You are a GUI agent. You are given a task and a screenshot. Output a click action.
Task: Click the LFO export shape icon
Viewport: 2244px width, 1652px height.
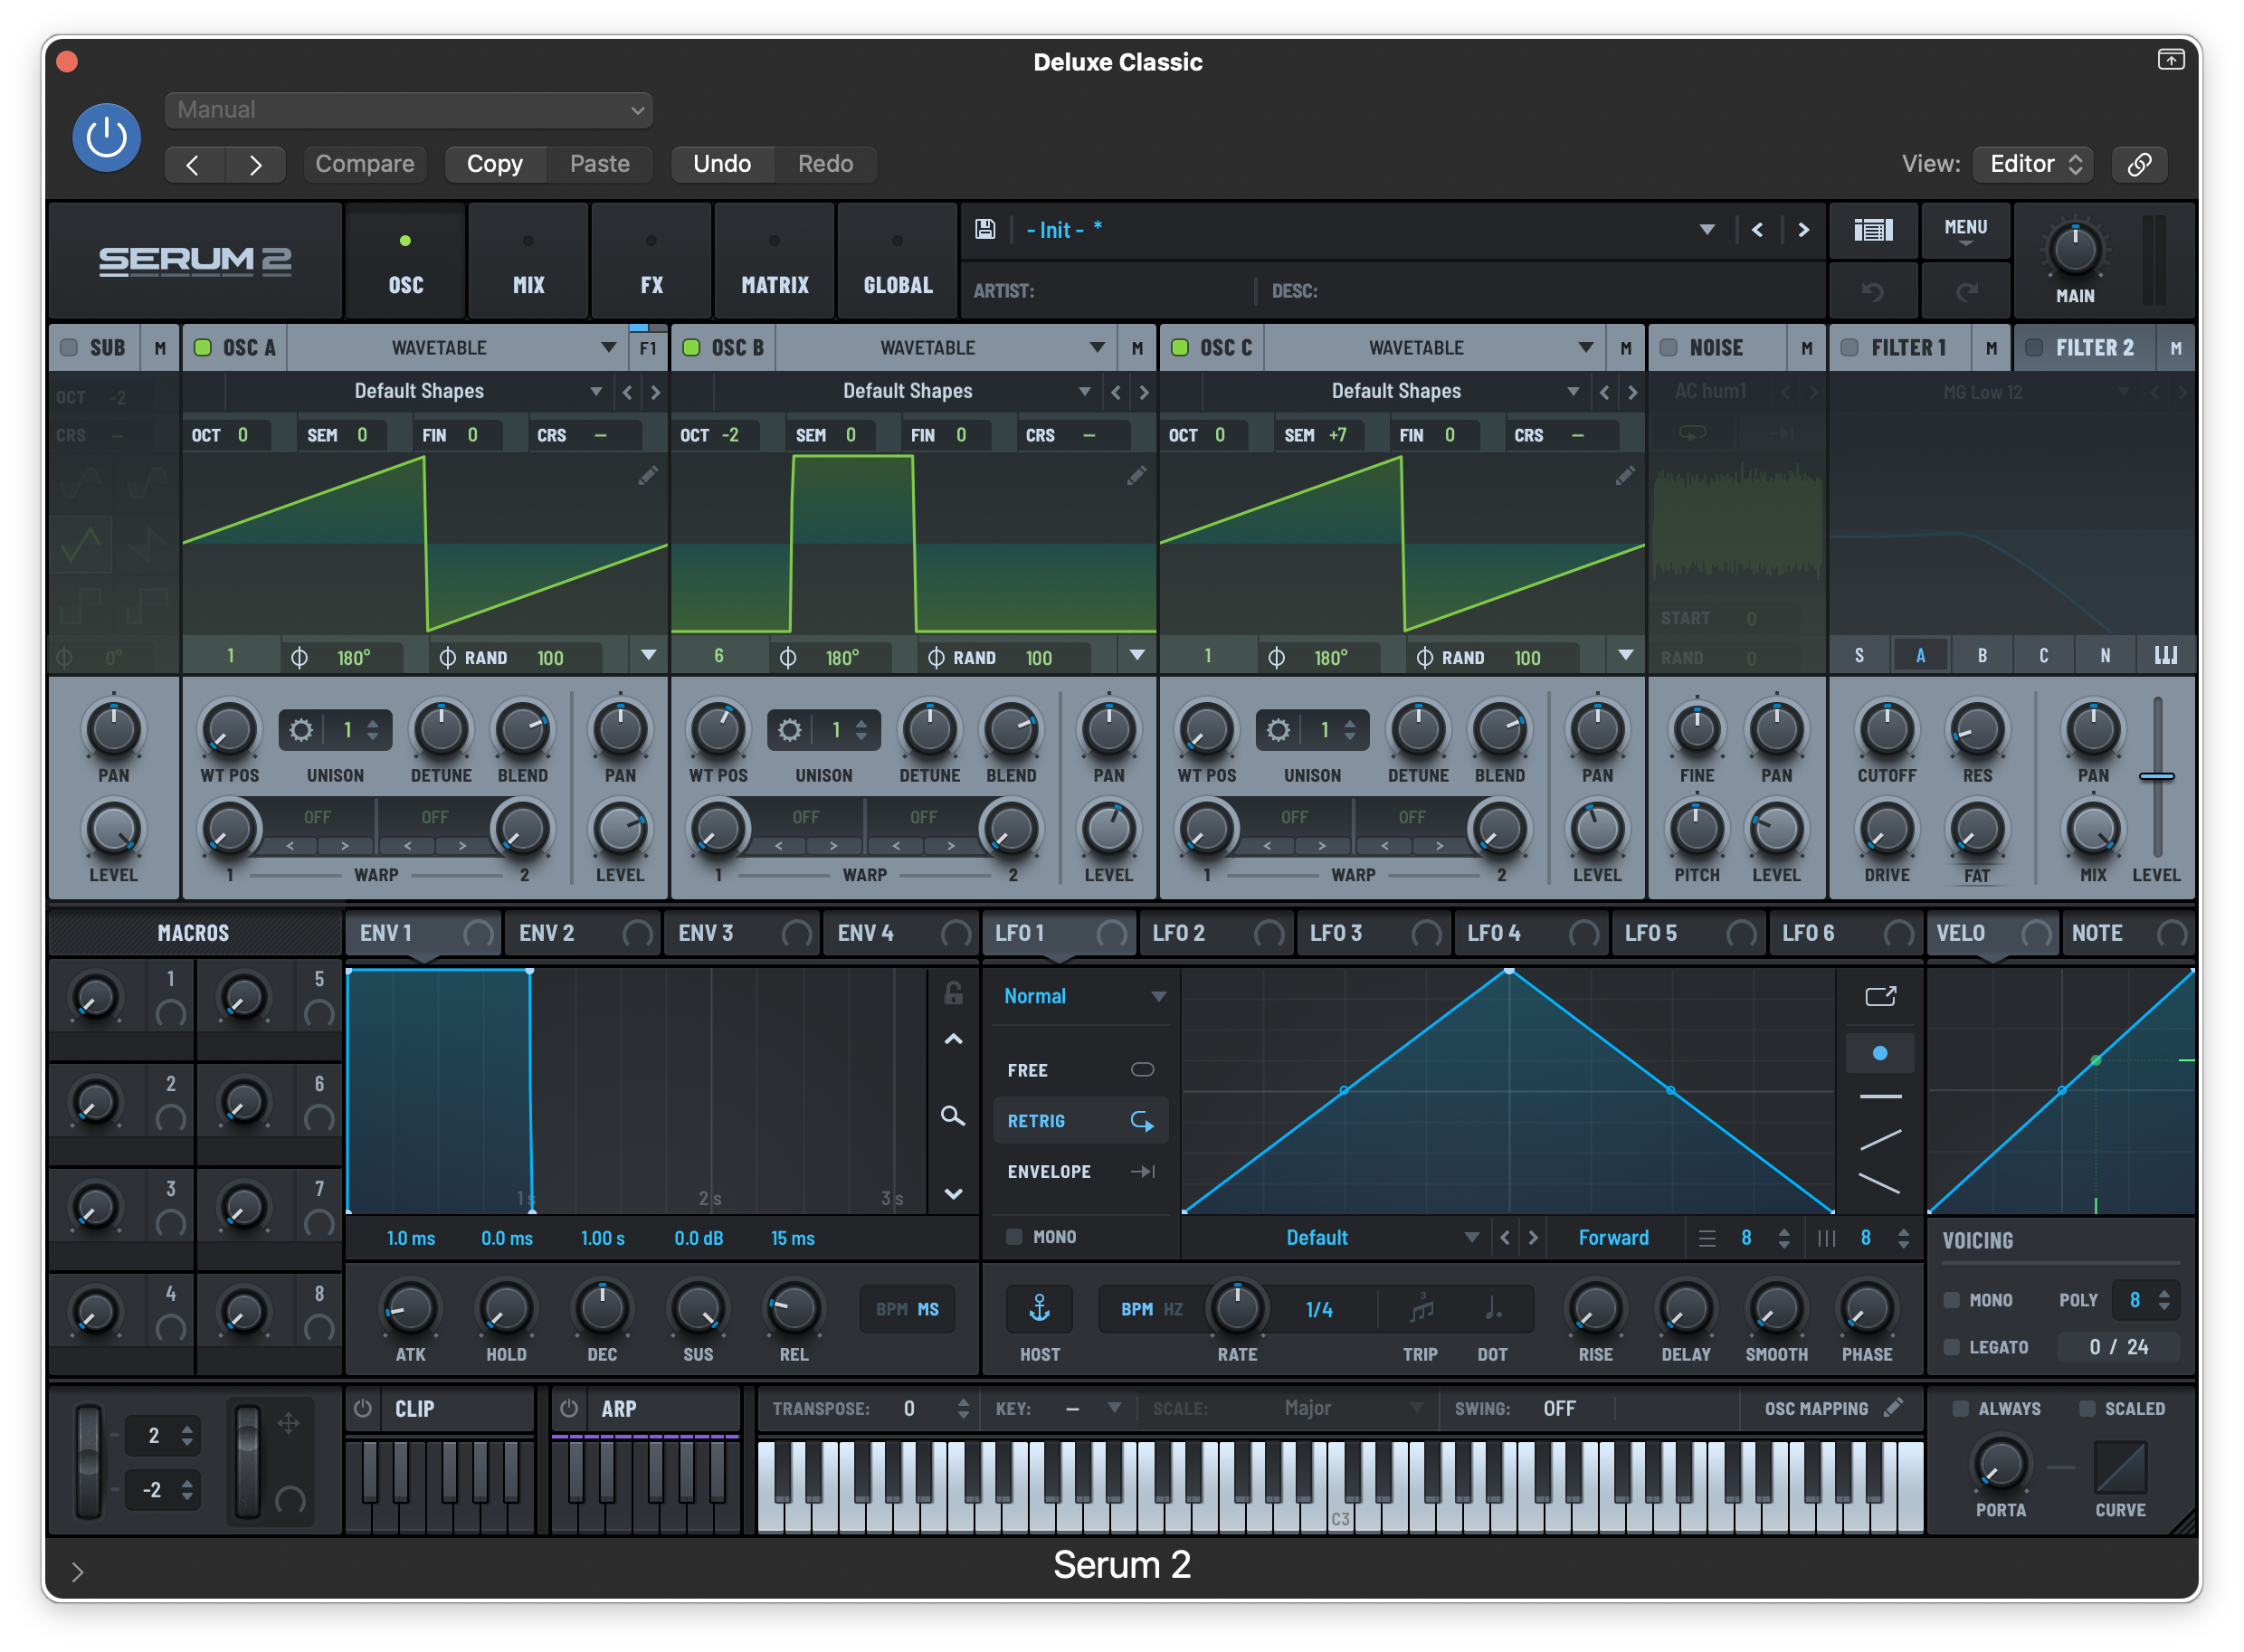(x=1880, y=996)
